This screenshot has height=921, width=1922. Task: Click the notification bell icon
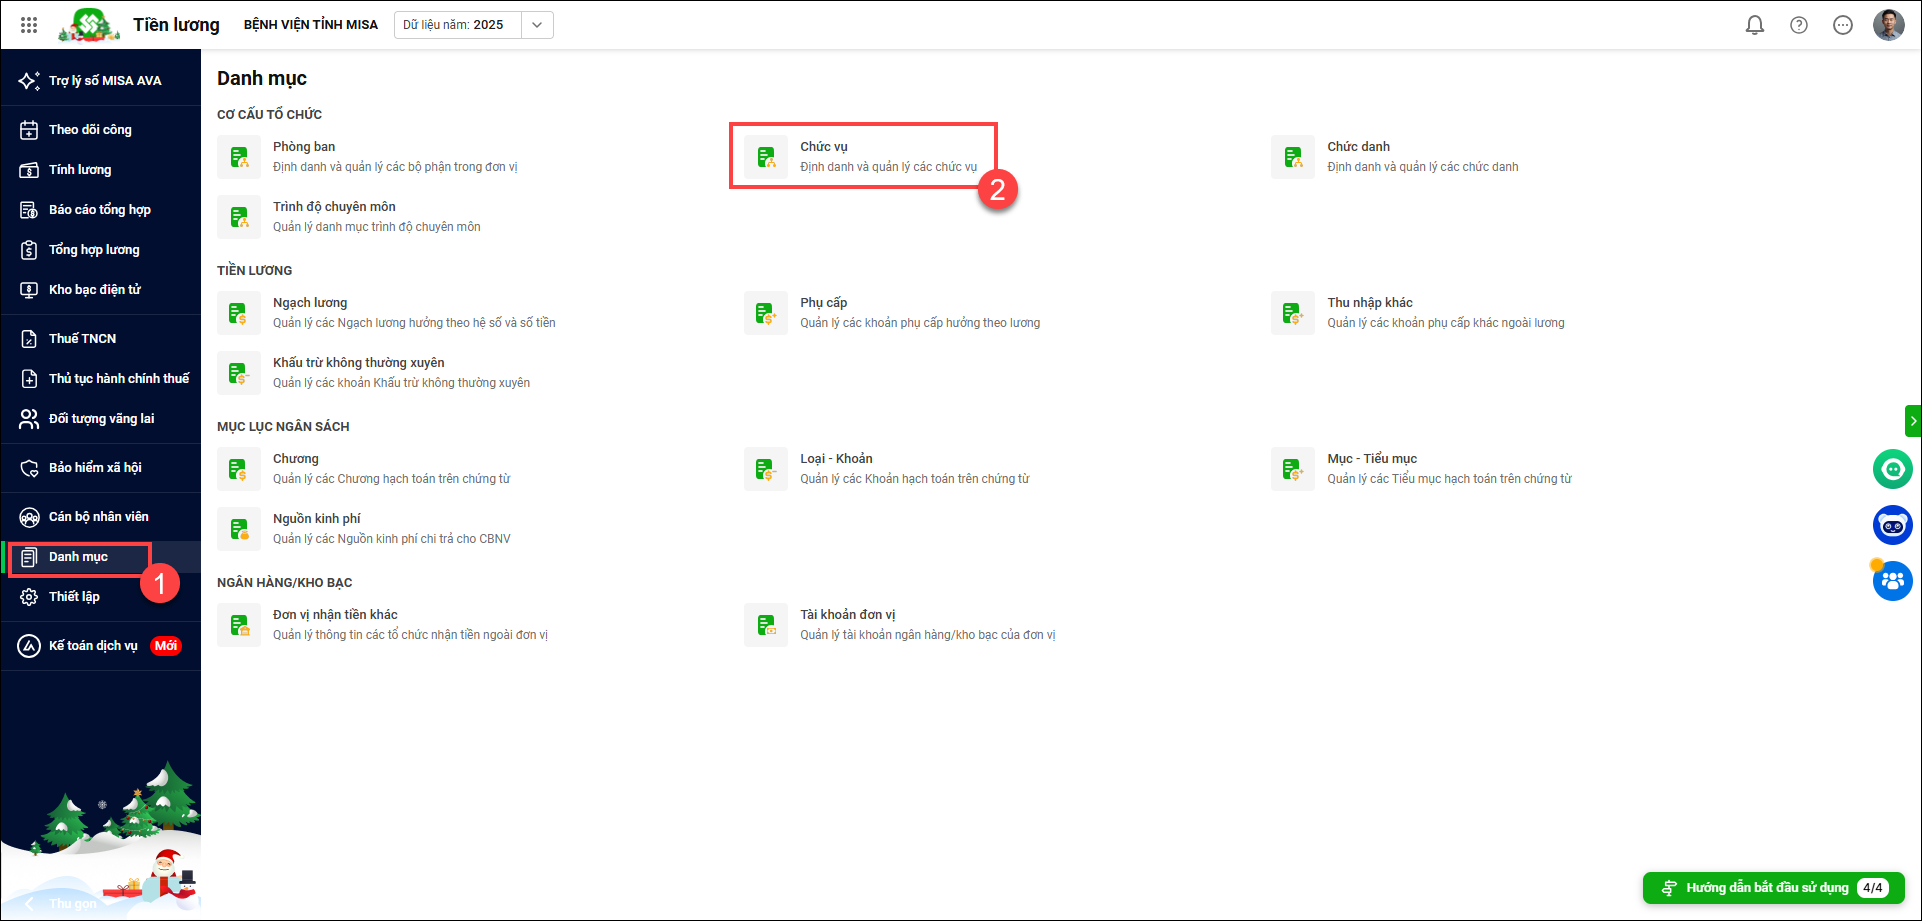(1754, 25)
